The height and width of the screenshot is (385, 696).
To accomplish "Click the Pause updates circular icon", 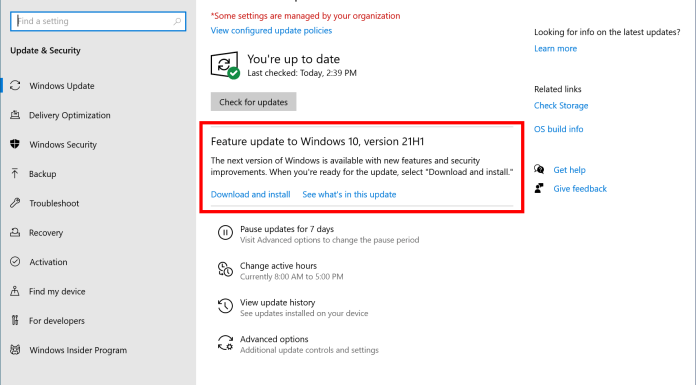I will click(x=225, y=232).
